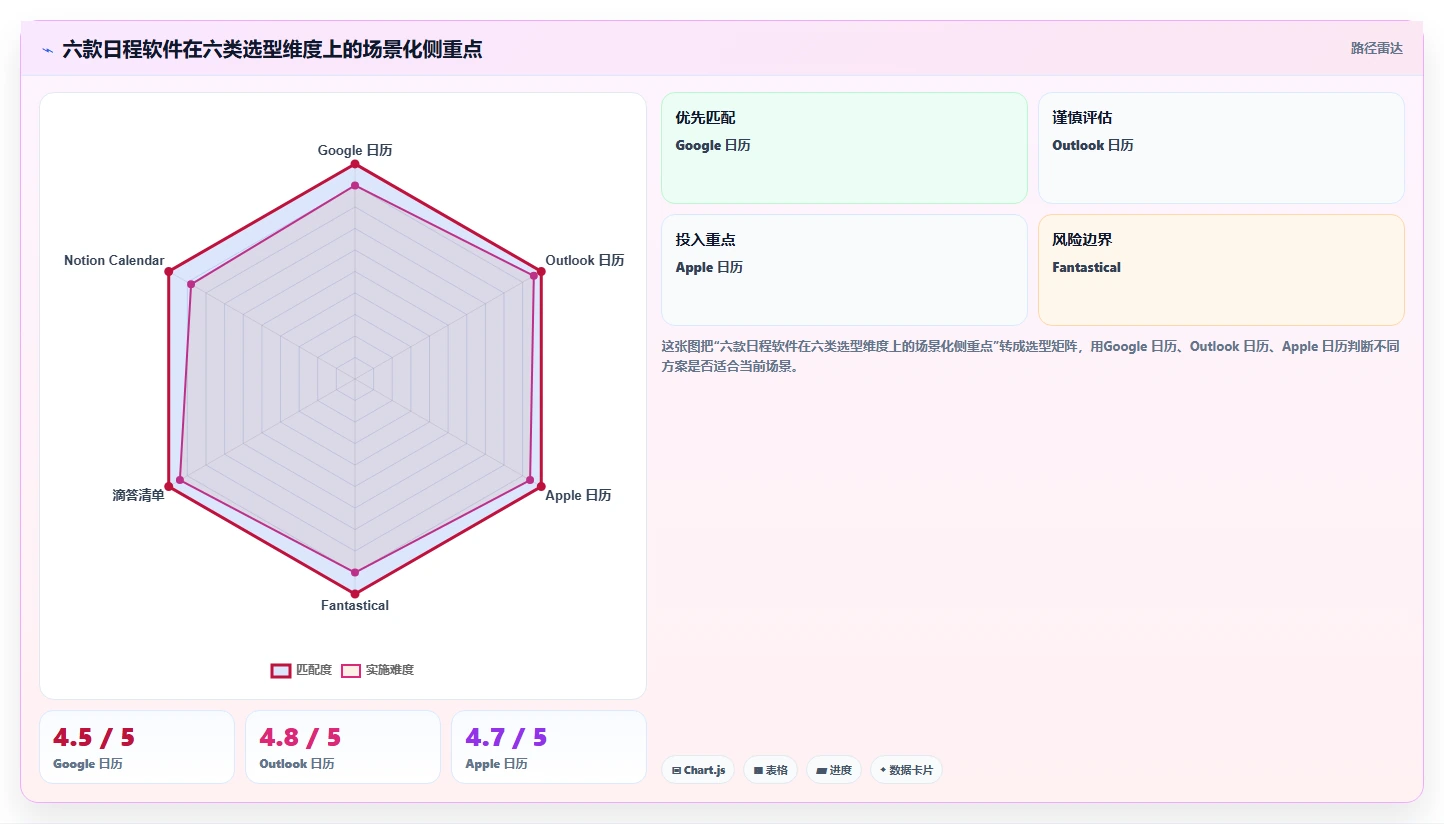This screenshot has height=824, width=1444.
Task: Click the 4.5 / 5 score value
Action: click(94, 738)
